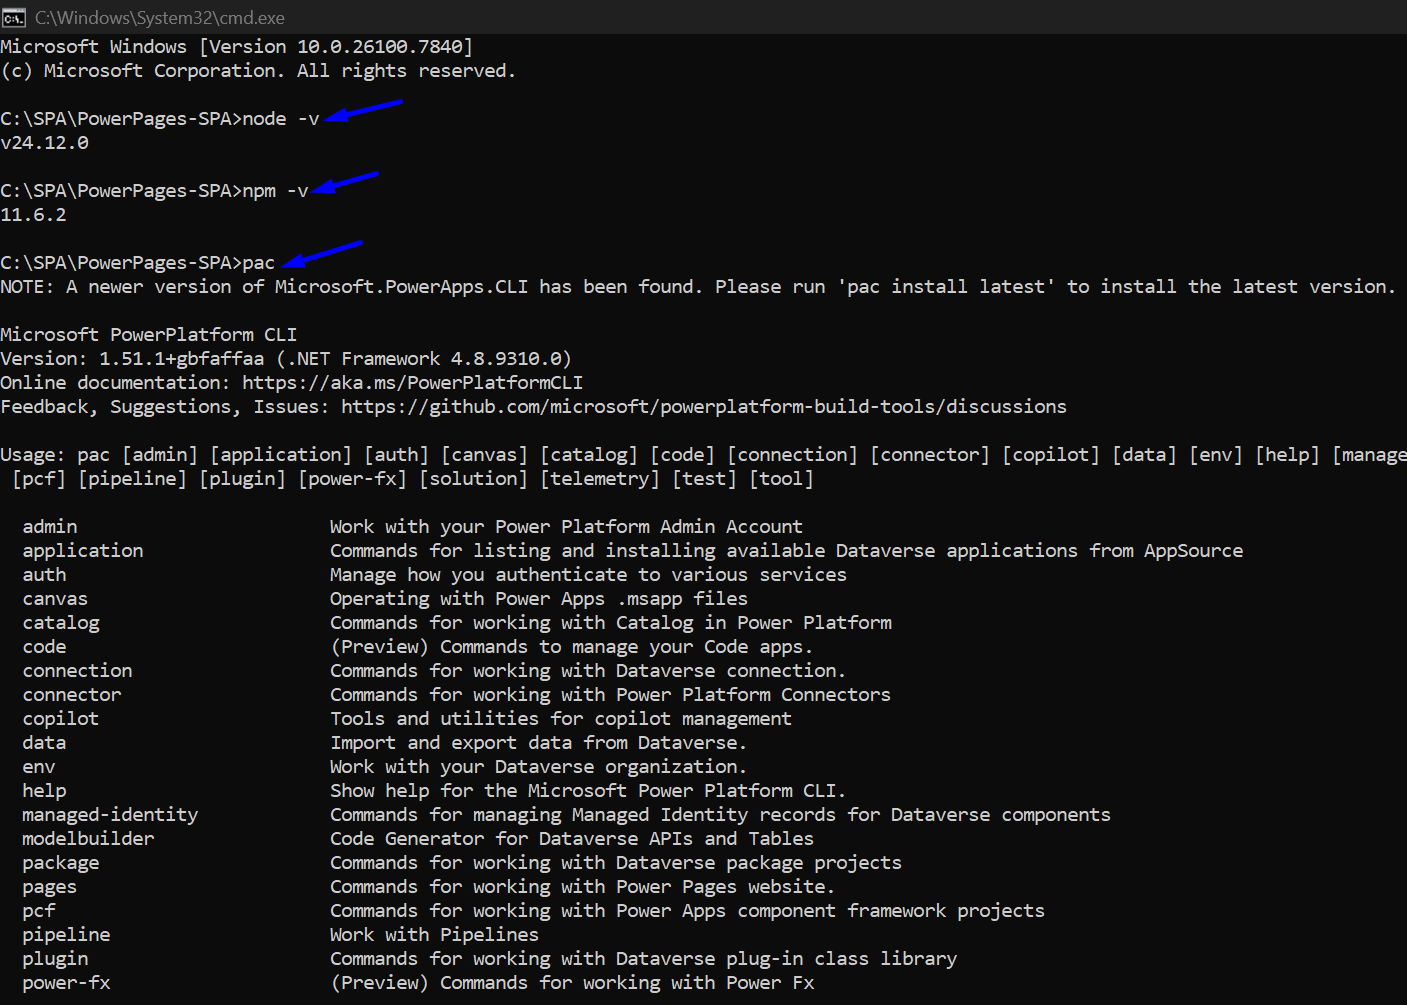The image size is (1407, 1005).
Task: Click the 'admin' command in the list
Action: [x=49, y=527]
